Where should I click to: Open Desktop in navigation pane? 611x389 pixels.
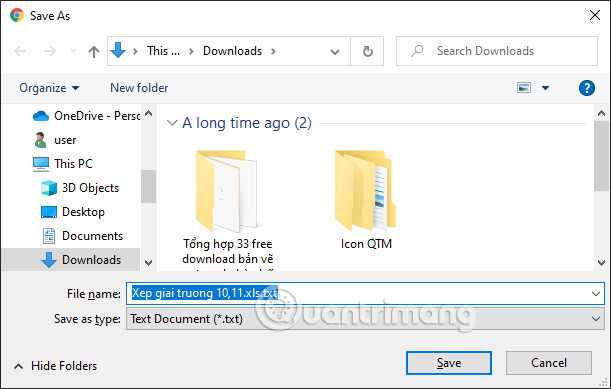point(73,212)
